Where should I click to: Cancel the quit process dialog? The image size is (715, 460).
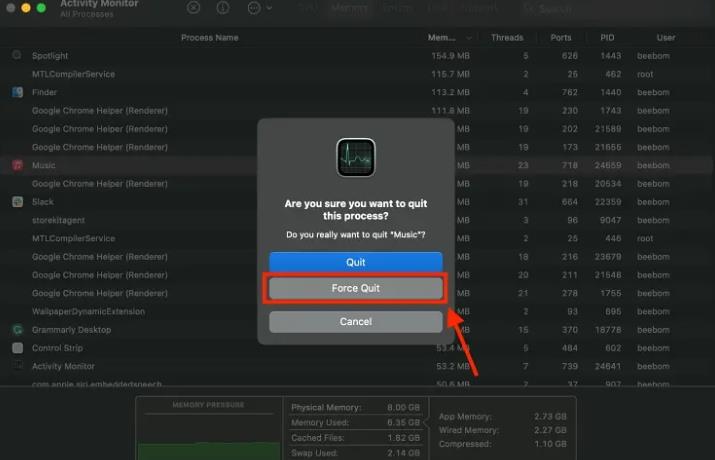(x=355, y=321)
